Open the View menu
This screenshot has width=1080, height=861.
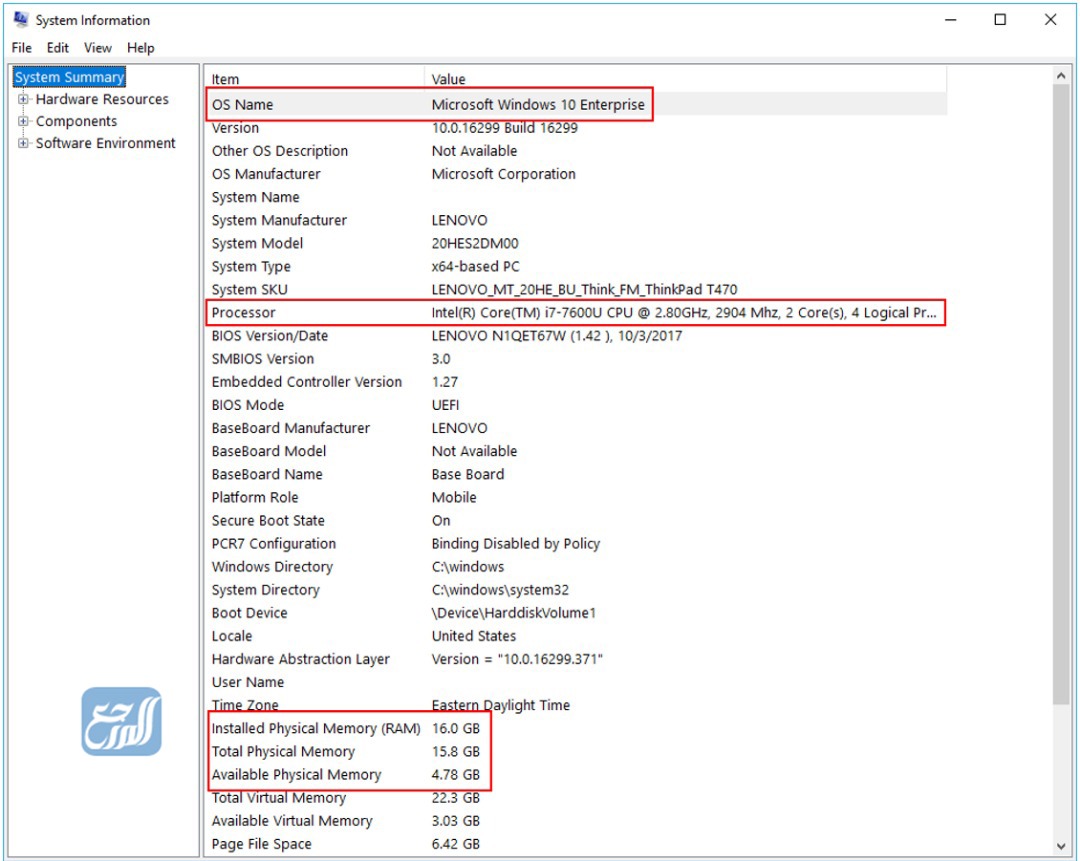coord(98,47)
